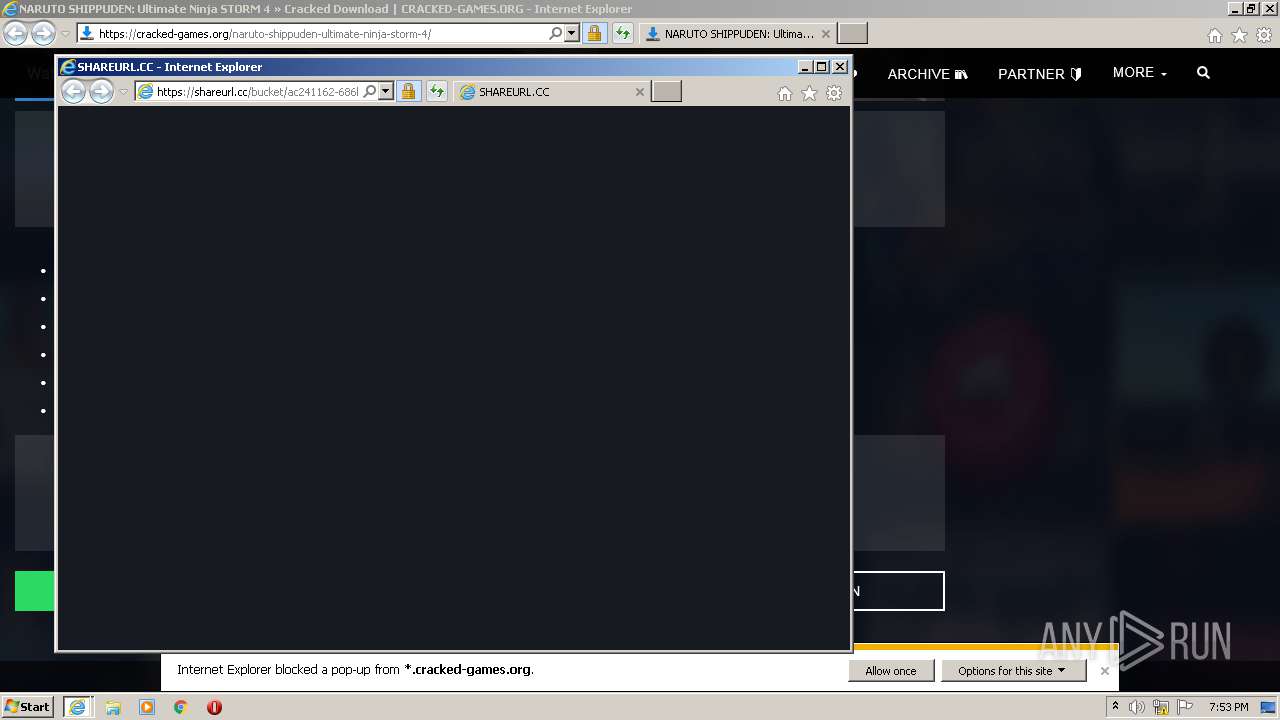Viewport: 1280px width, 720px height.
Task: Click lock icon in cracked-games.org window
Action: [x=594, y=34]
